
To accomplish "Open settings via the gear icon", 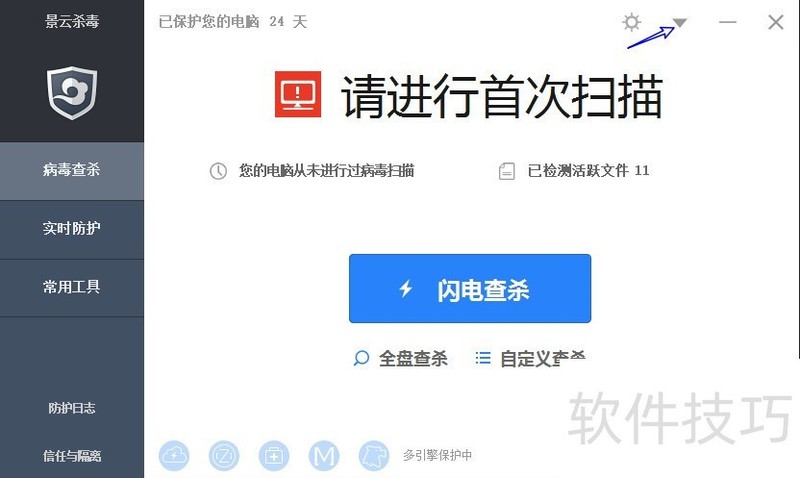I will (632, 22).
